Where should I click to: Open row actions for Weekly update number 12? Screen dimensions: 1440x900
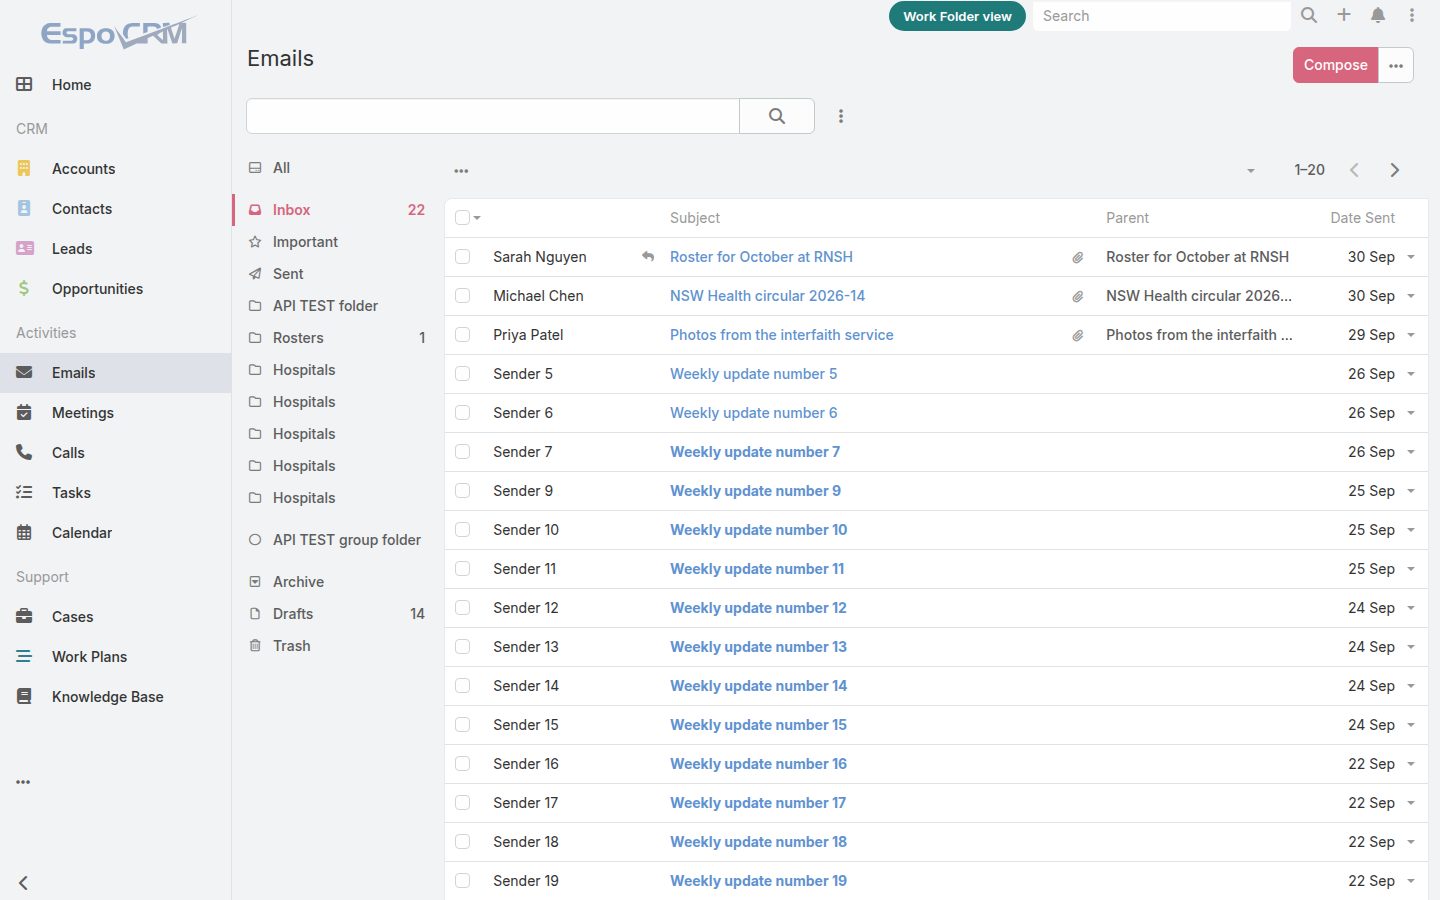point(1411,608)
